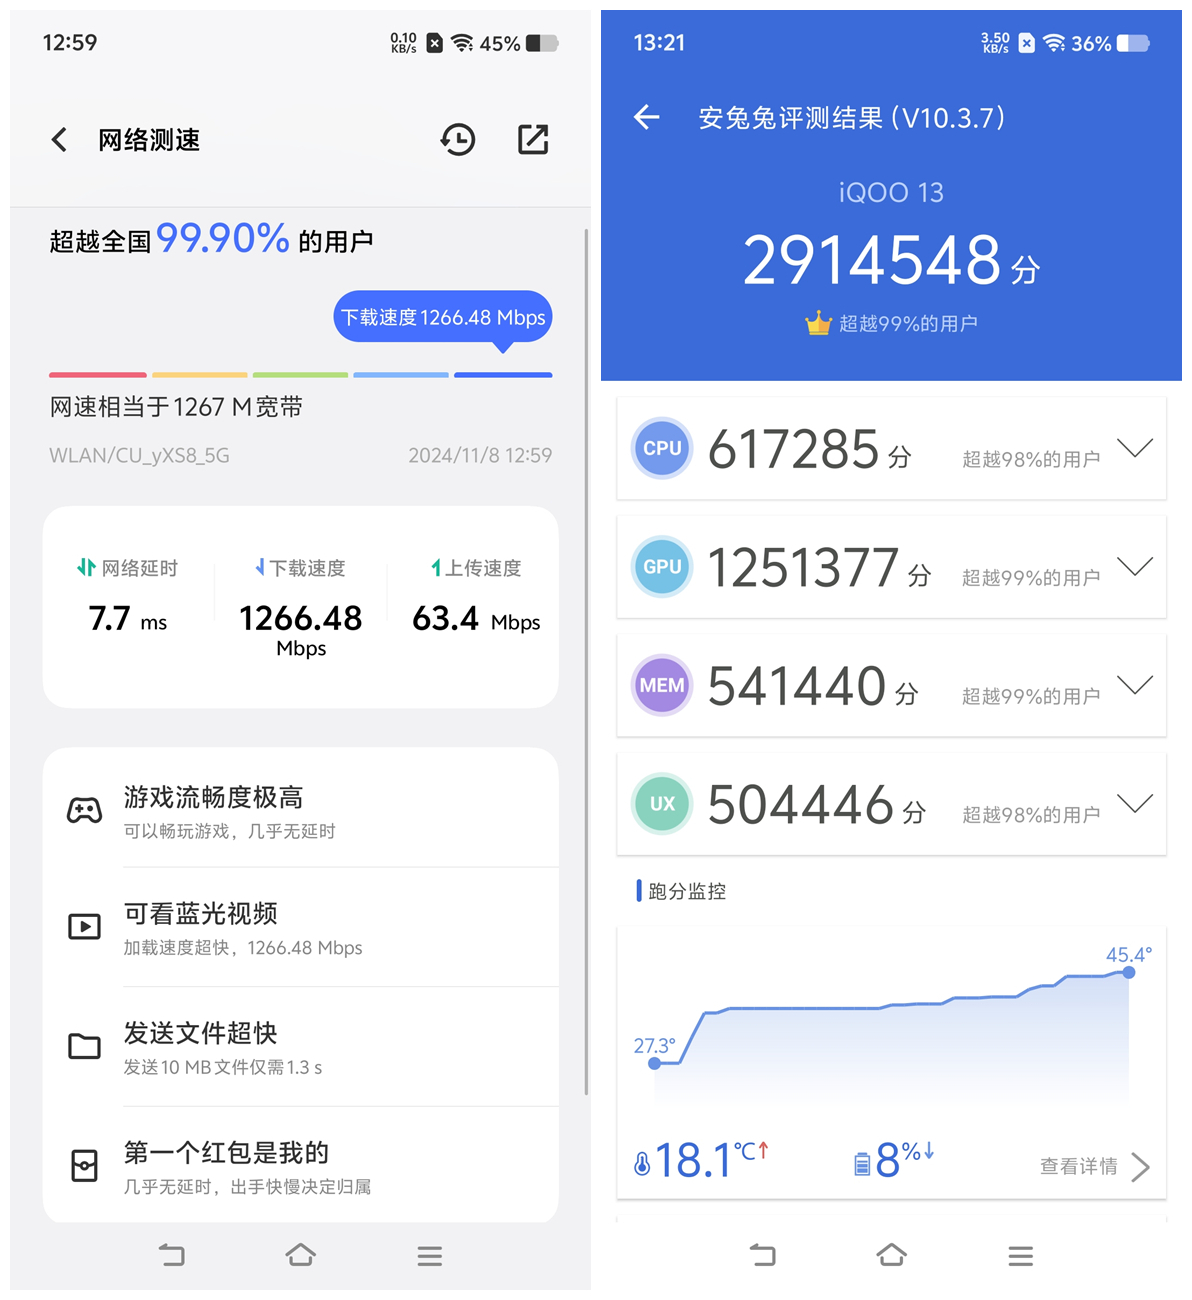Tap the CPU score badge icon
The image size is (1192, 1300).
[662, 448]
